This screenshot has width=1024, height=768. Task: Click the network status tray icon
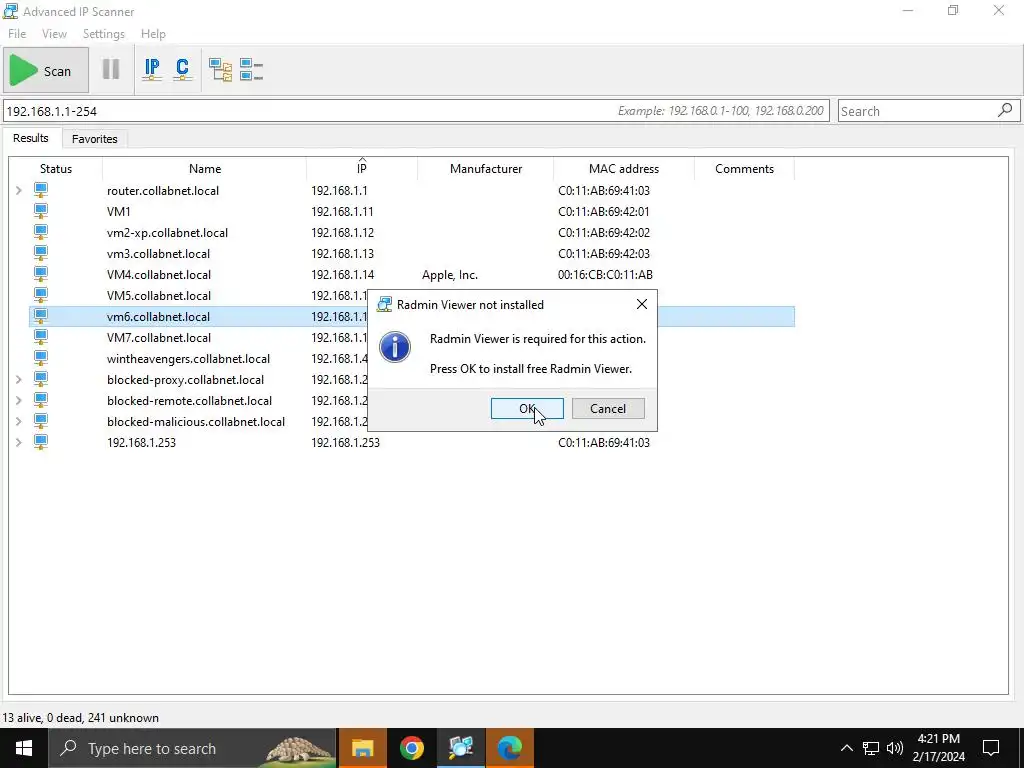pyautogui.click(x=871, y=748)
